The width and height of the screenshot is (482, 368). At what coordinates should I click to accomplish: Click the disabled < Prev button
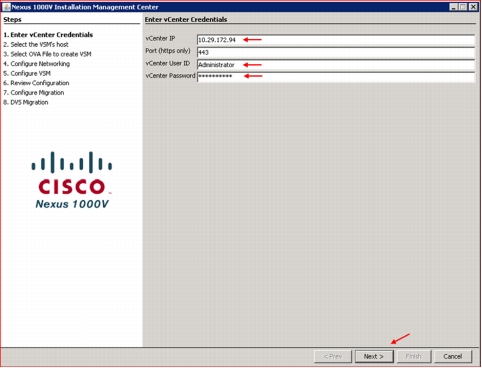333,356
